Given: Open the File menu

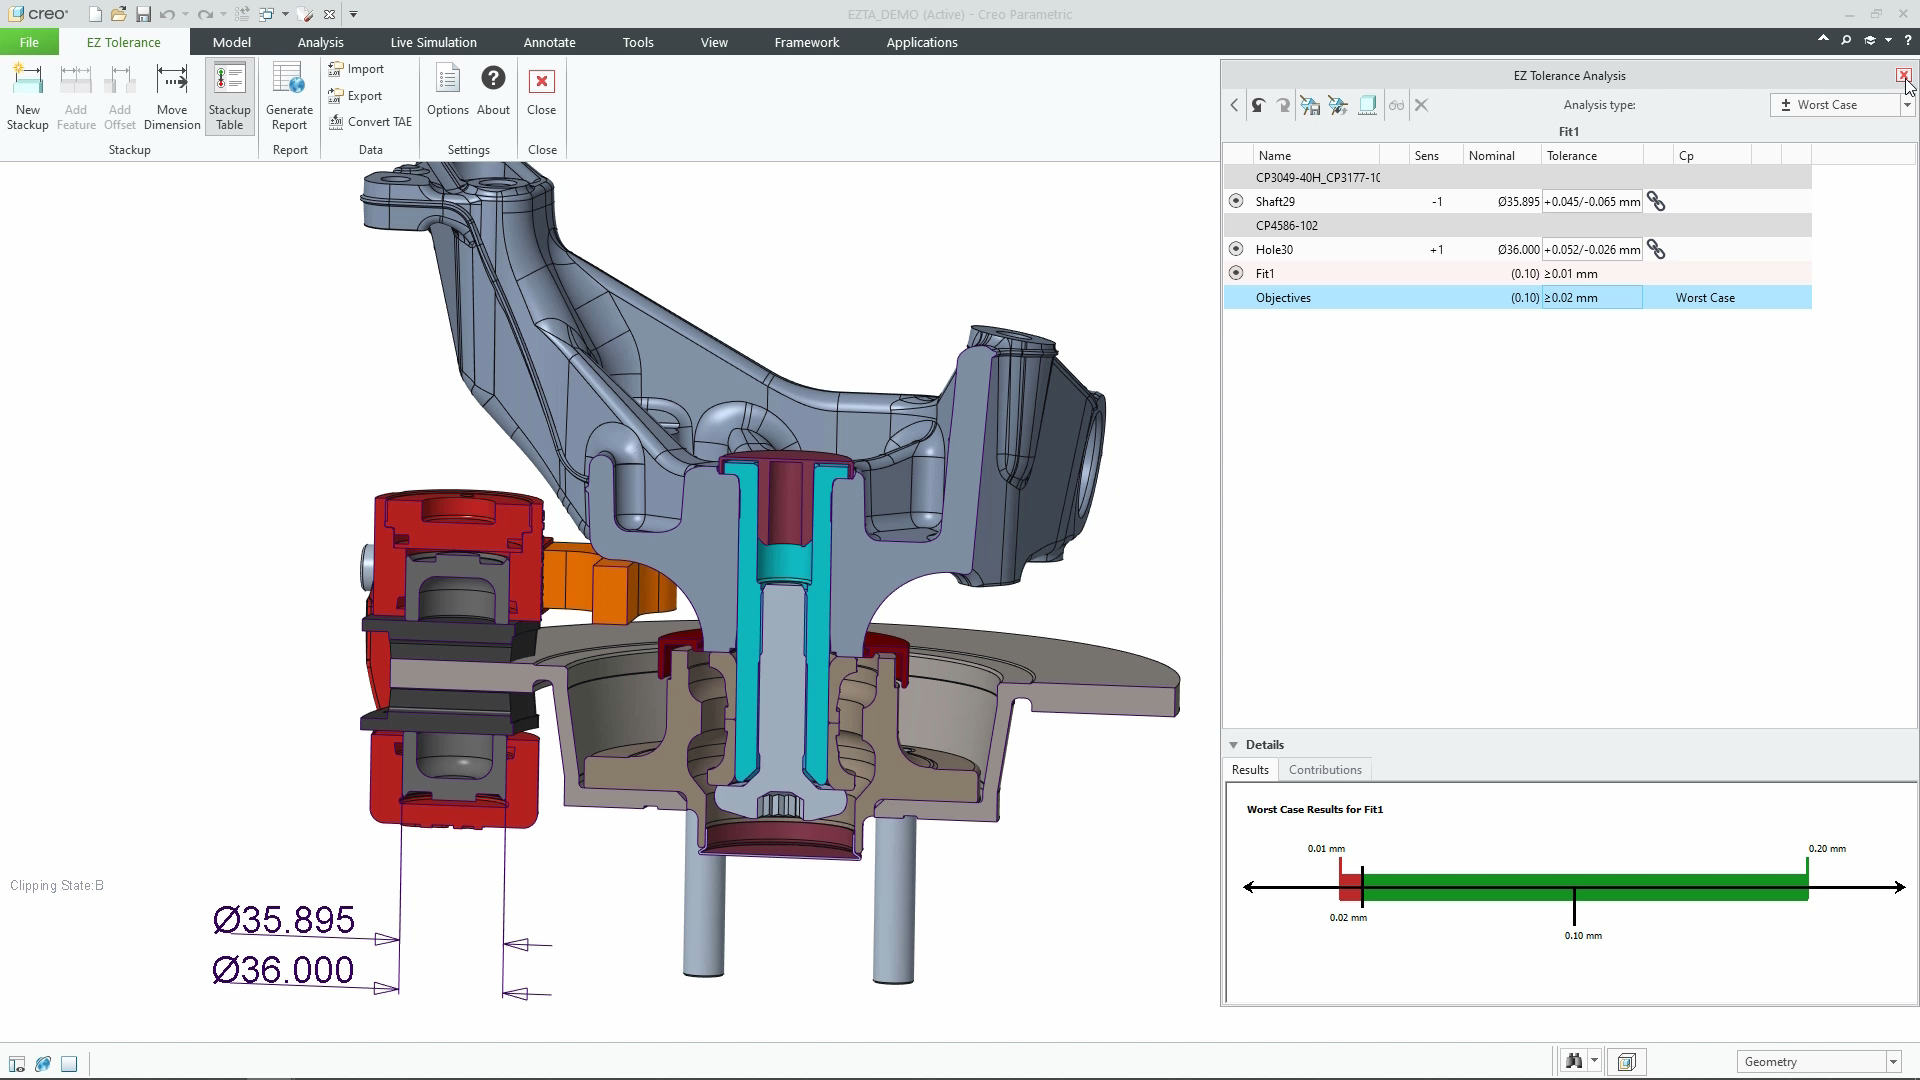Looking at the screenshot, I should pyautogui.click(x=29, y=42).
